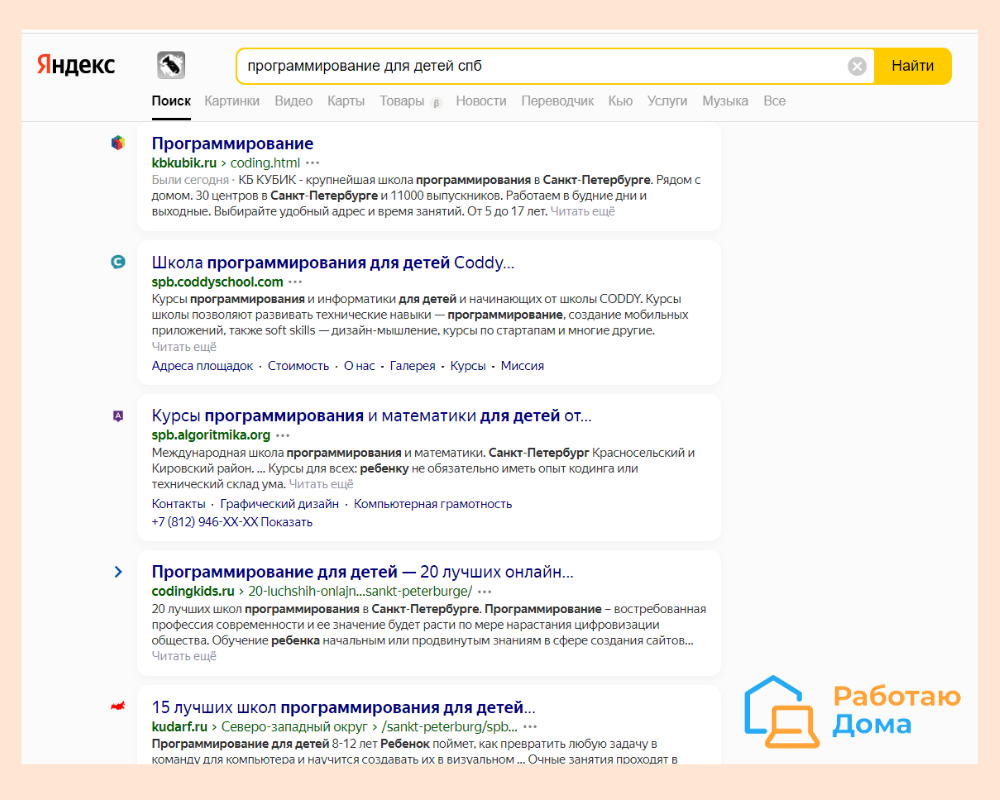This screenshot has height=800, width=1000.
Task: Open the Галерея sitelink
Action: 413,366
